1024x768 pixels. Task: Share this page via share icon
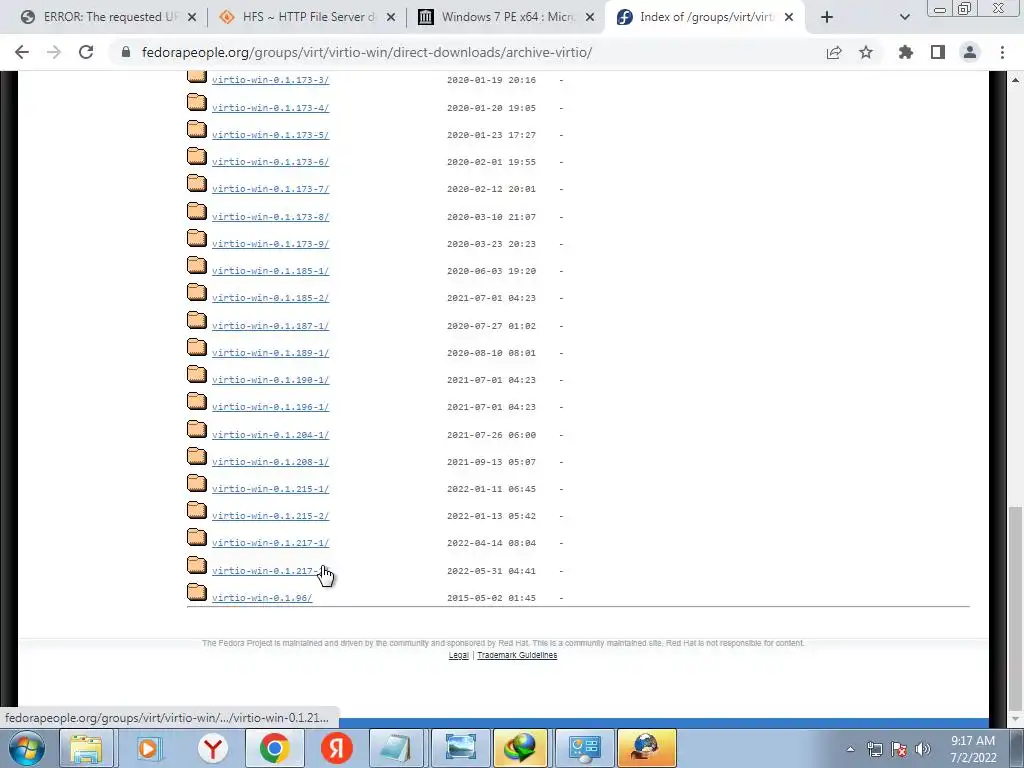[x=834, y=52]
